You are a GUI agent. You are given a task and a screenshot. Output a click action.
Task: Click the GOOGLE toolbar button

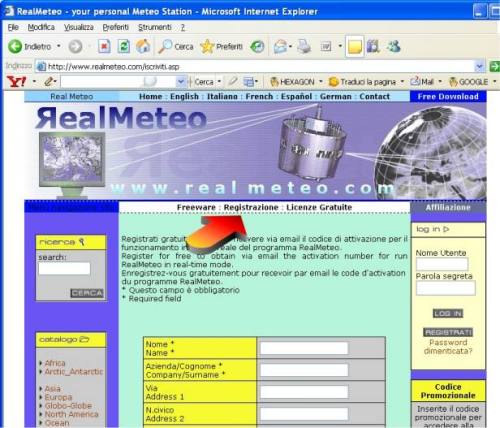[468, 82]
